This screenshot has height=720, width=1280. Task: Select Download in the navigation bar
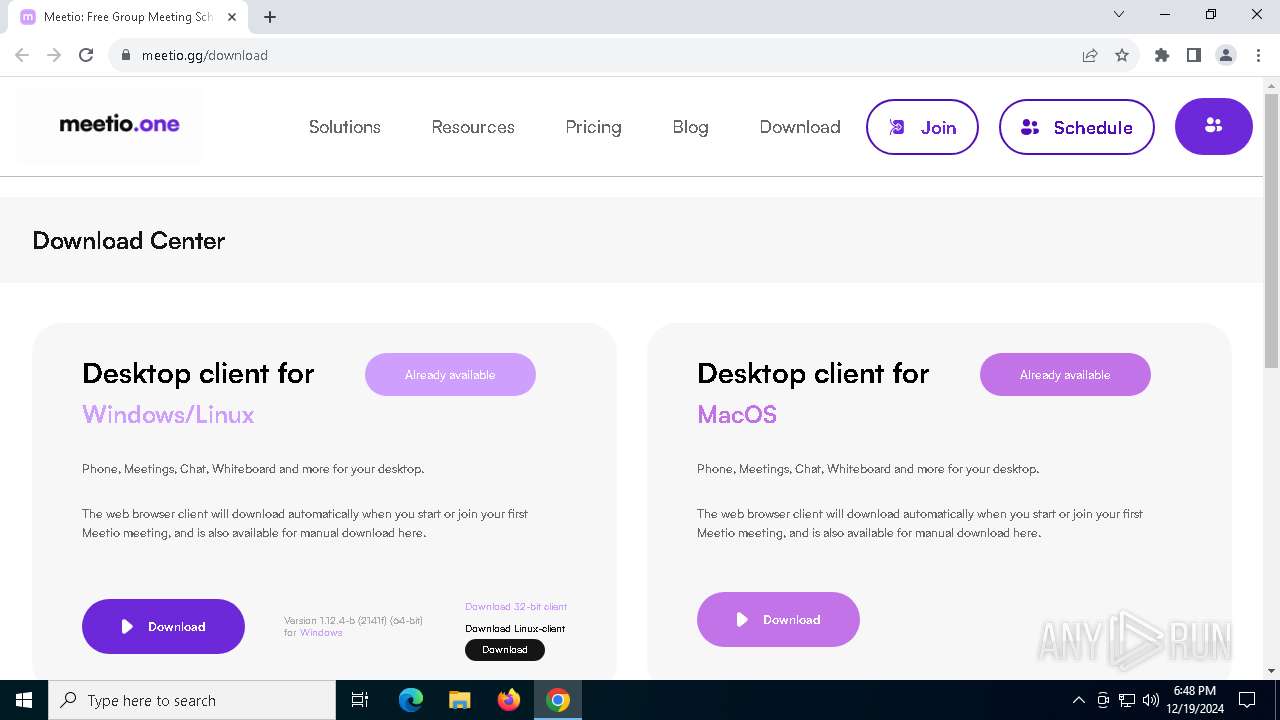(800, 127)
